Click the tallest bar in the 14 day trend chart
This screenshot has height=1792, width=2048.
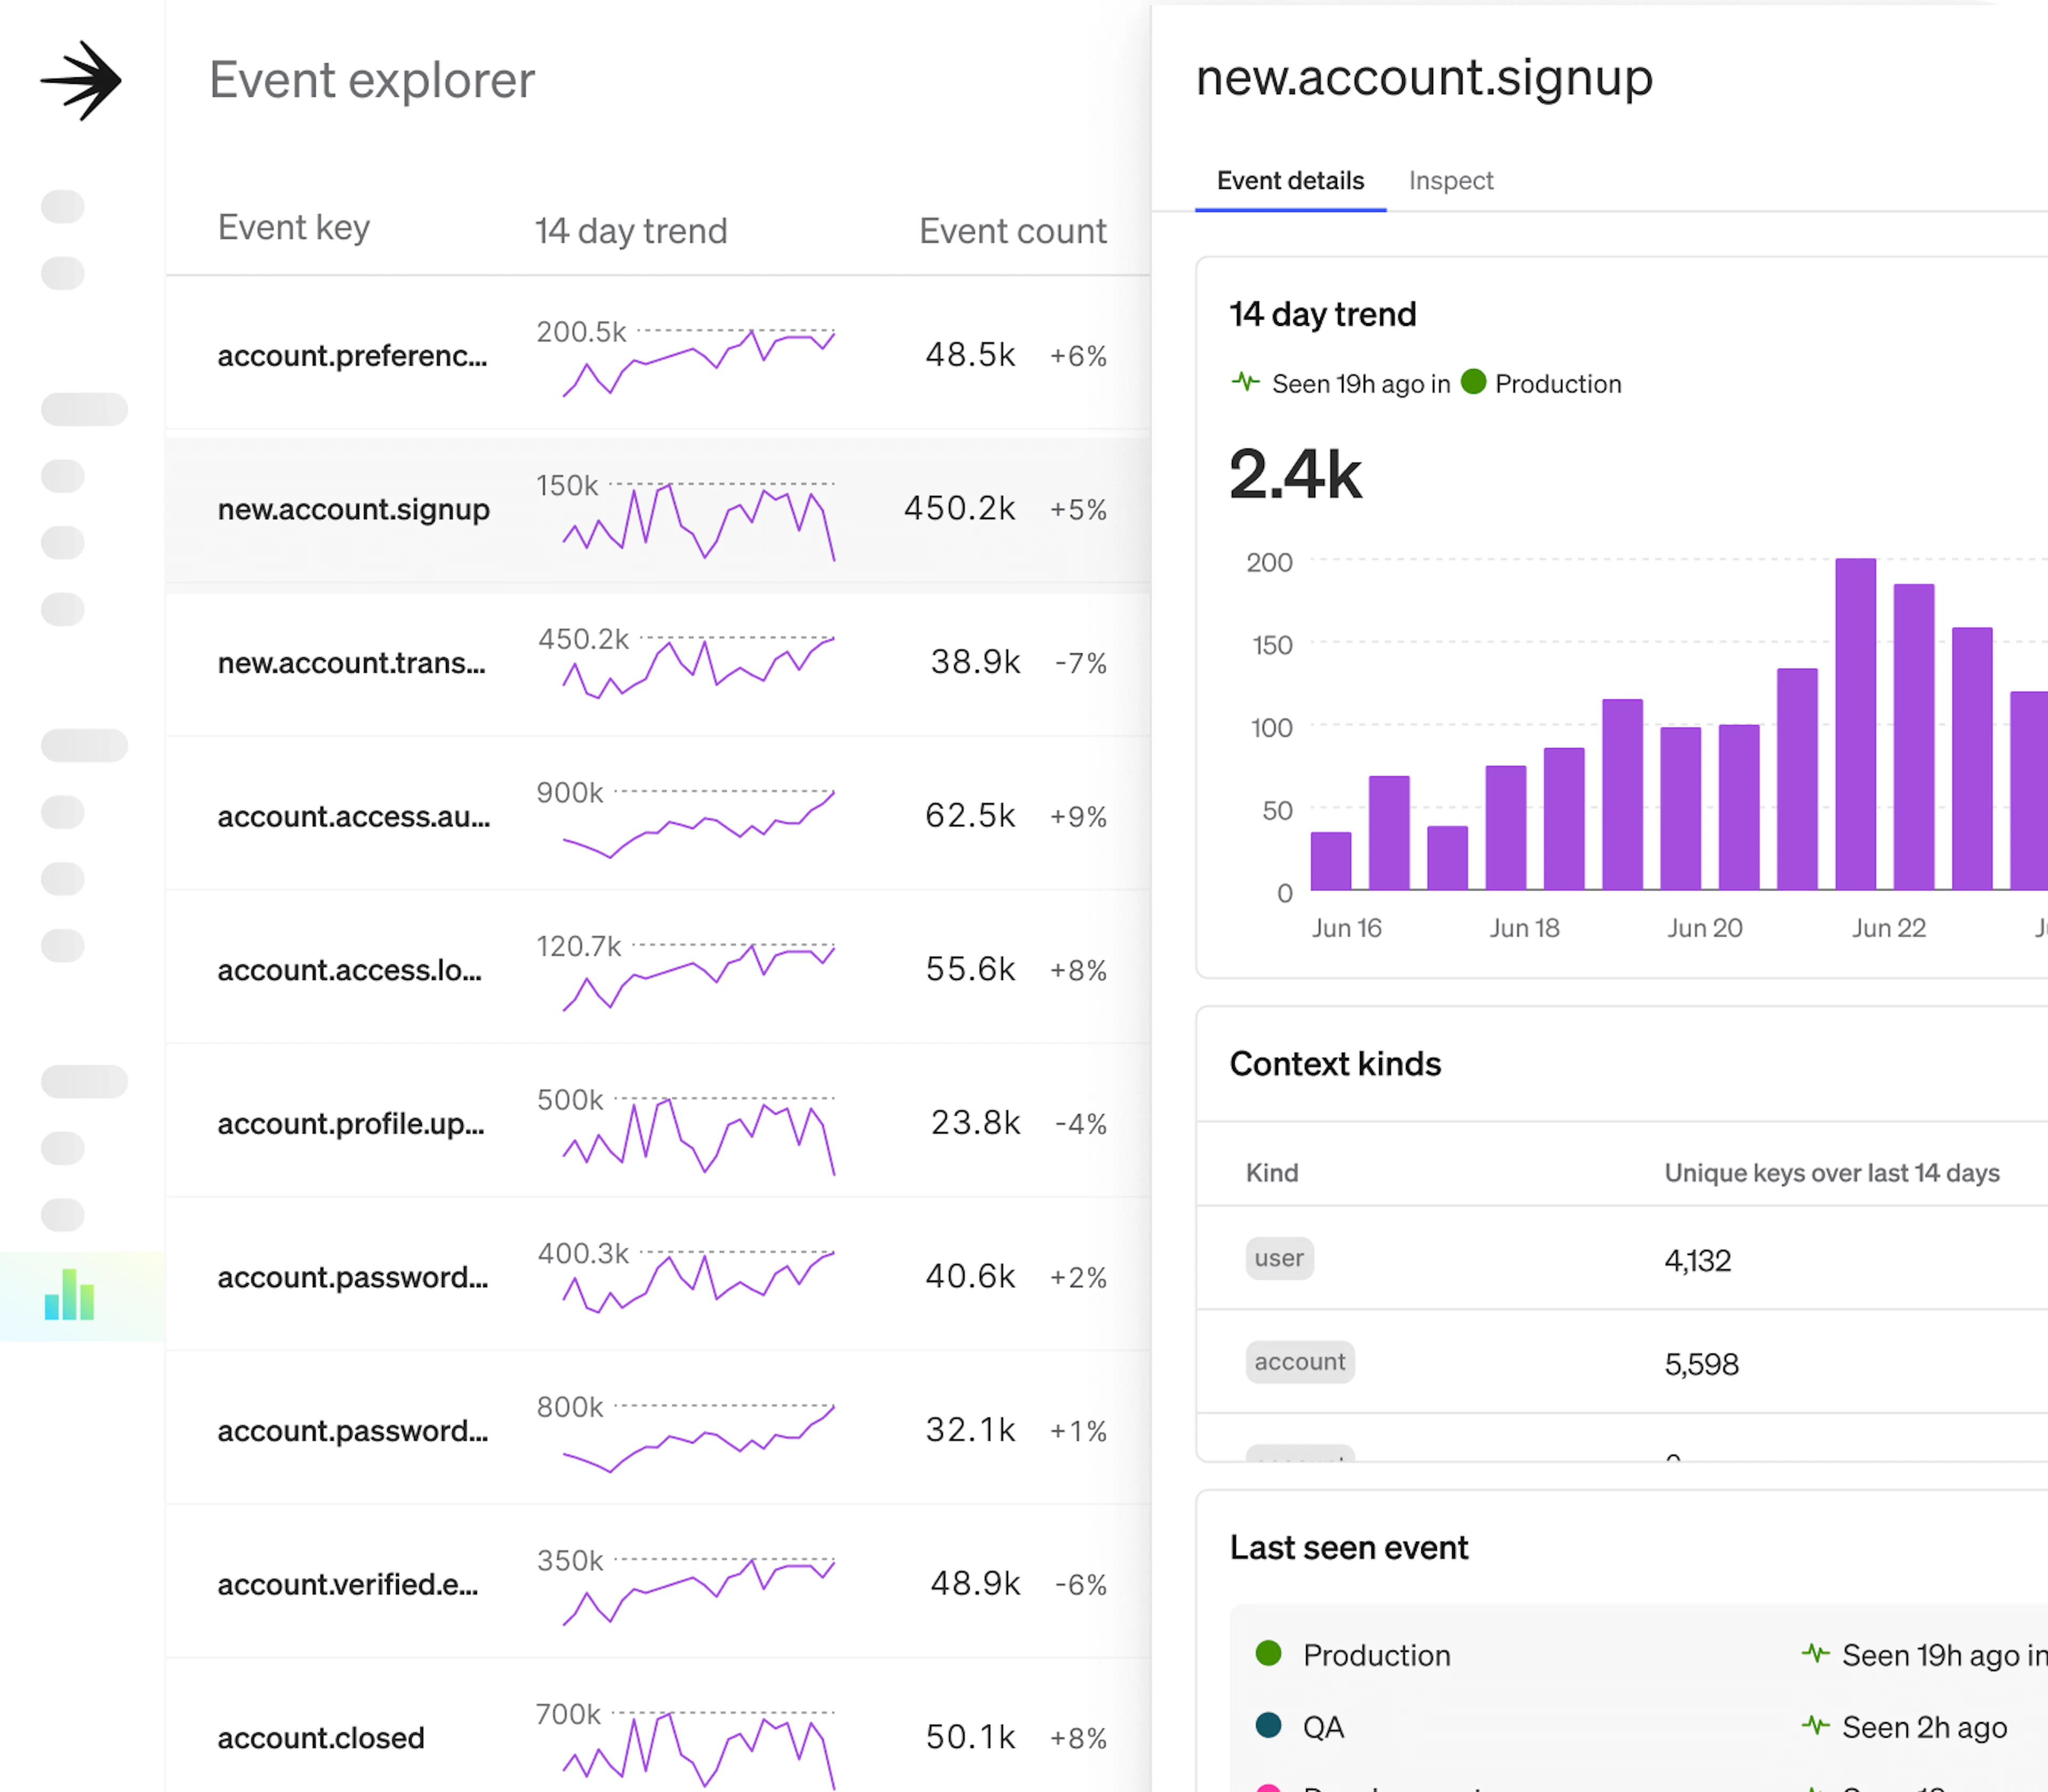(x=1855, y=724)
